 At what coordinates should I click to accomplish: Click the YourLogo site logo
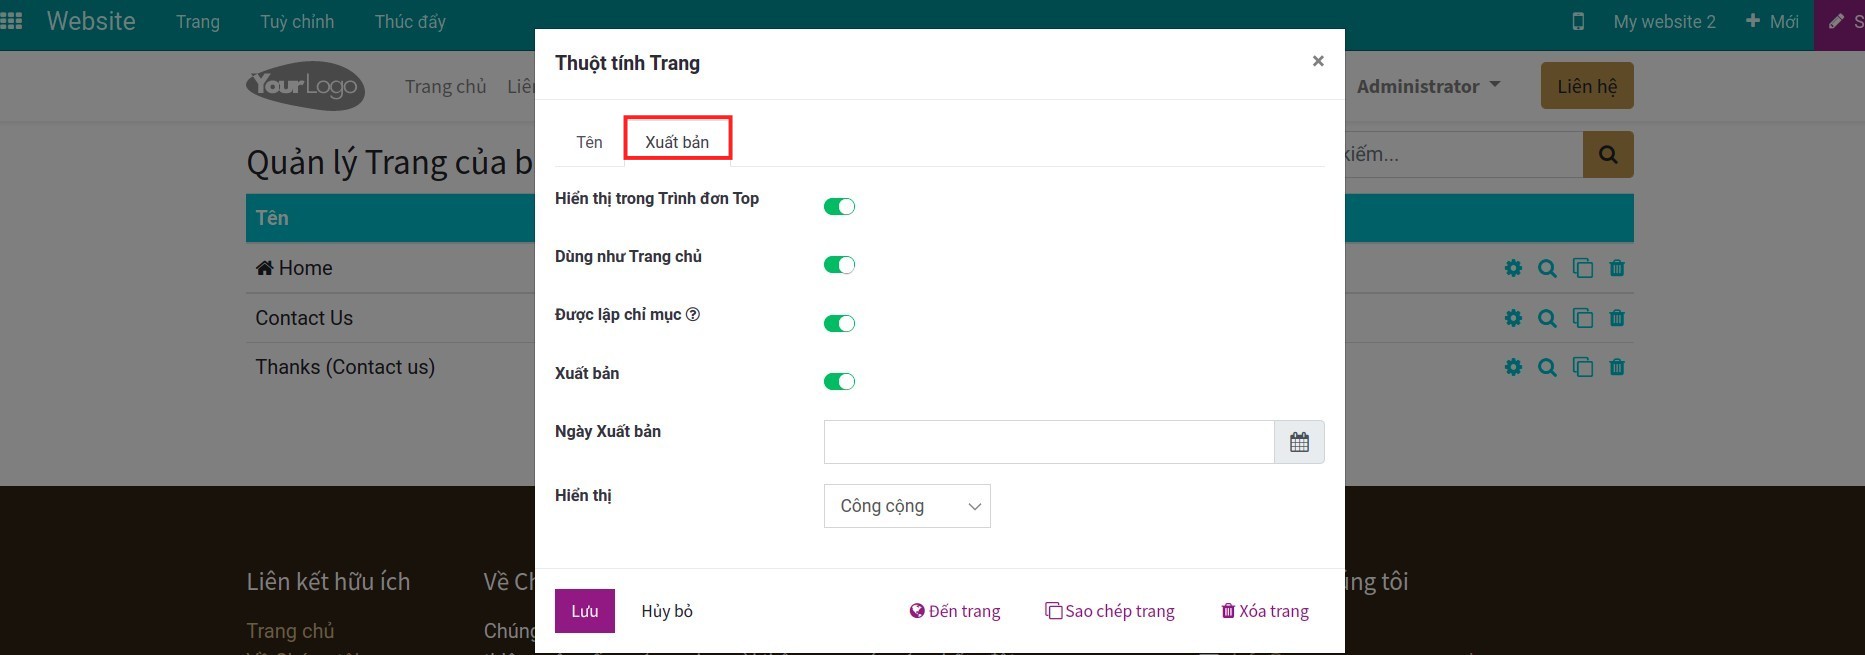tap(305, 86)
